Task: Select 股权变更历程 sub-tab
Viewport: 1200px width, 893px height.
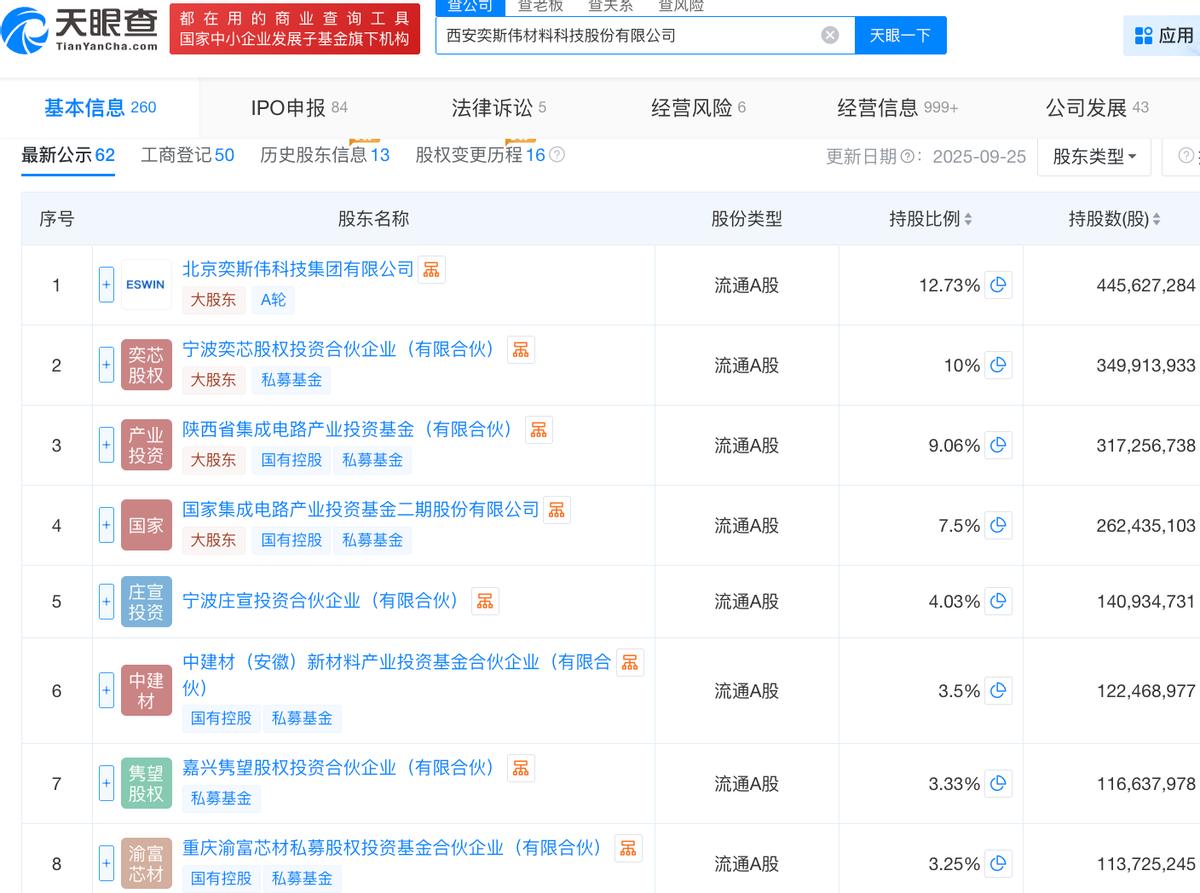Action: pyautogui.click(x=480, y=155)
